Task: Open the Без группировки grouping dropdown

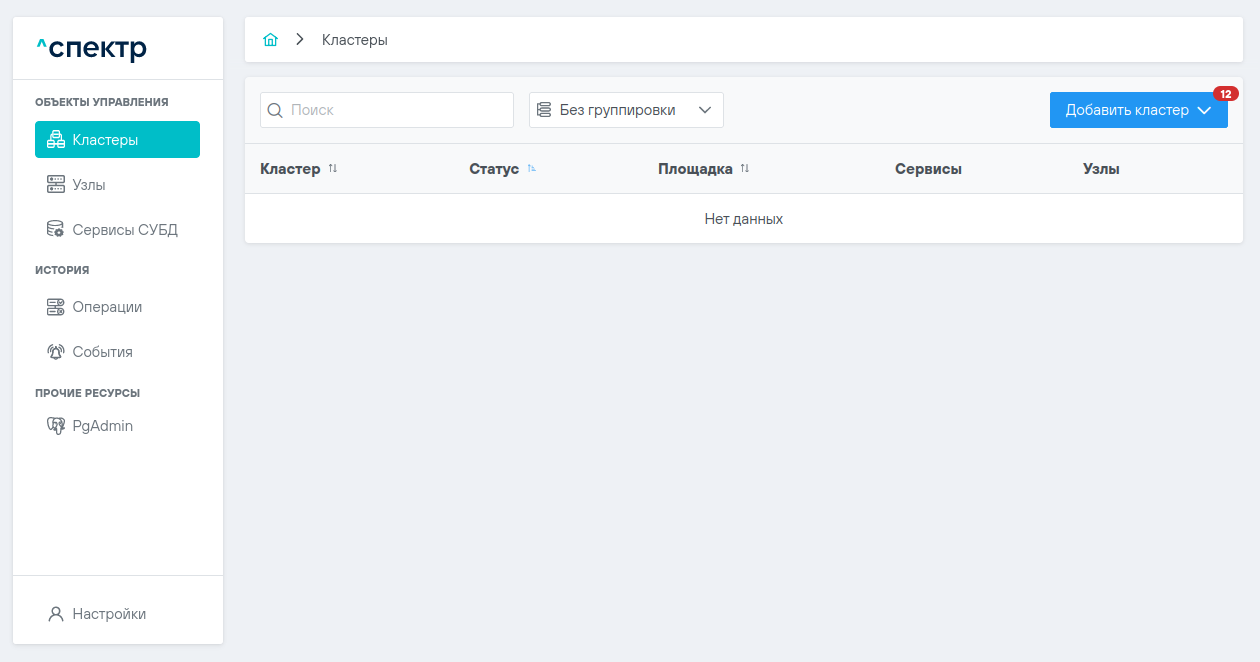Action: coord(626,110)
